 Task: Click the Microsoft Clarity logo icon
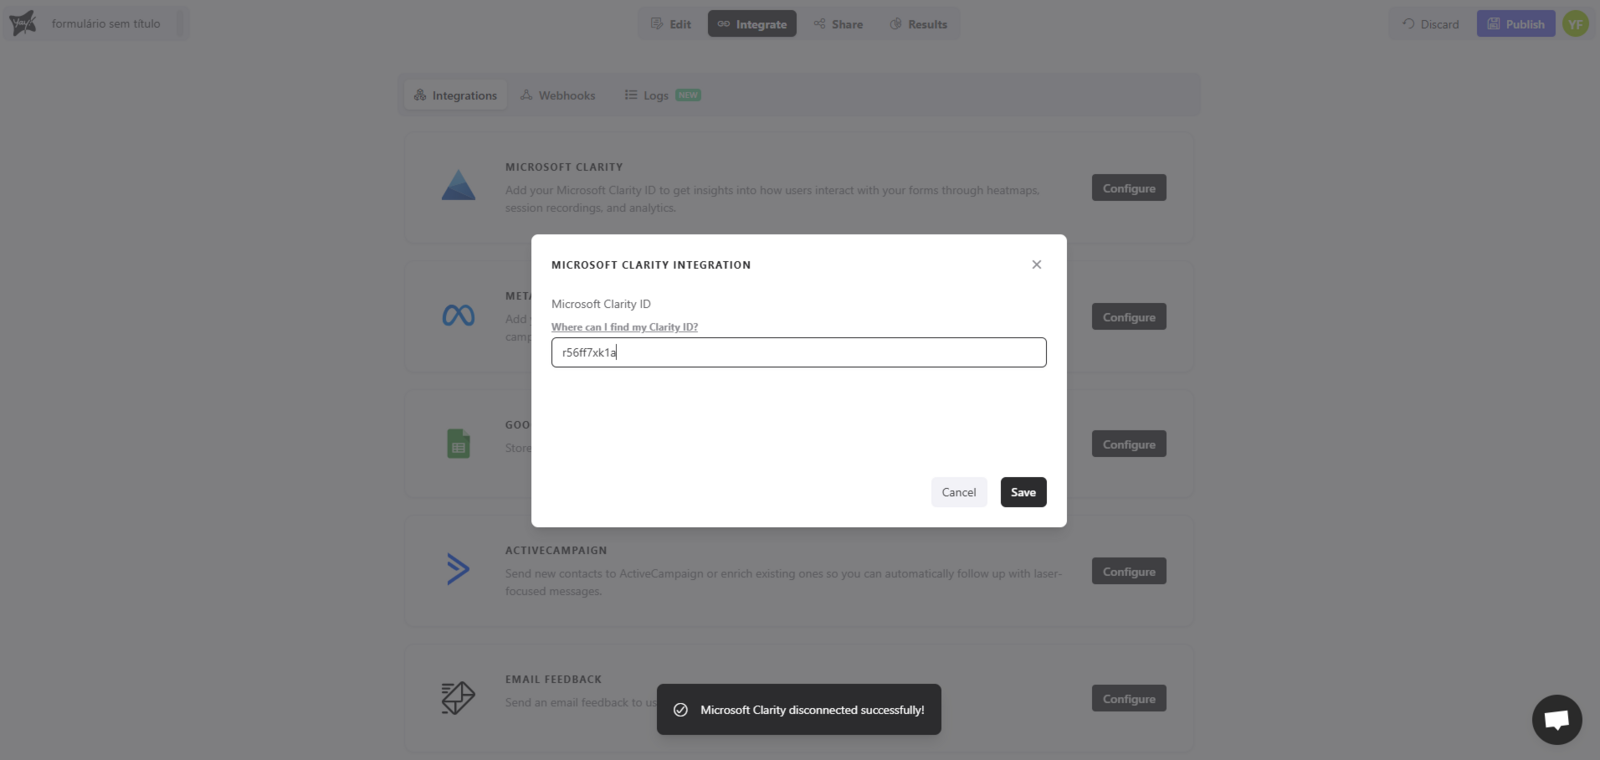[x=458, y=186]
